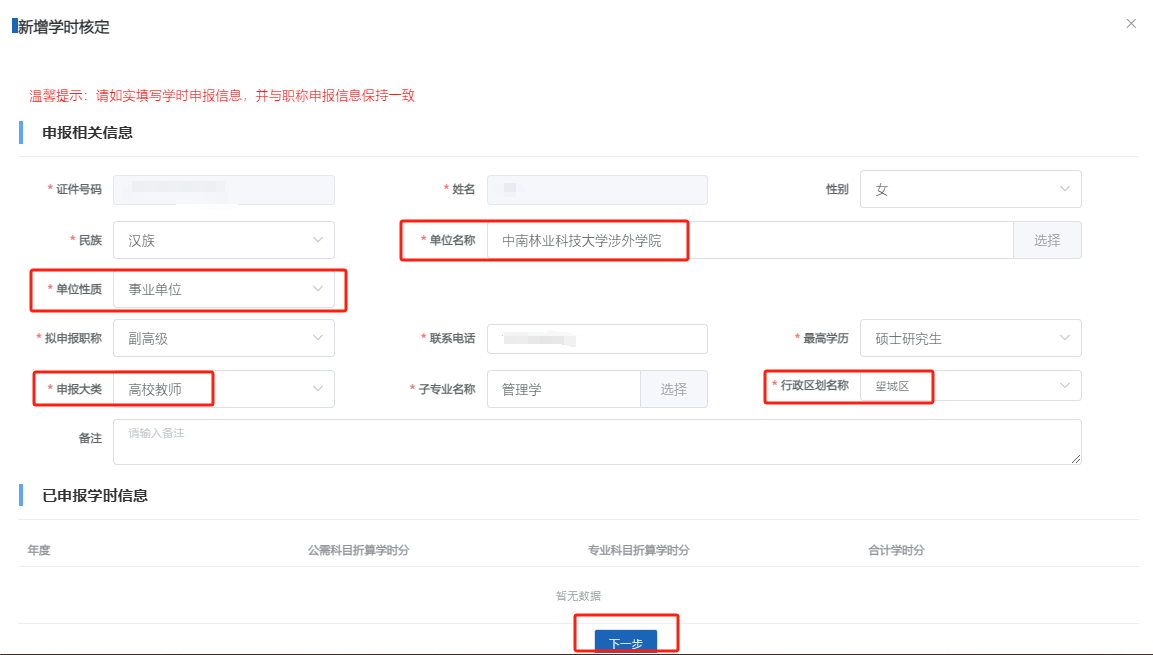Expand the 申报大类 dropdown

223,389
